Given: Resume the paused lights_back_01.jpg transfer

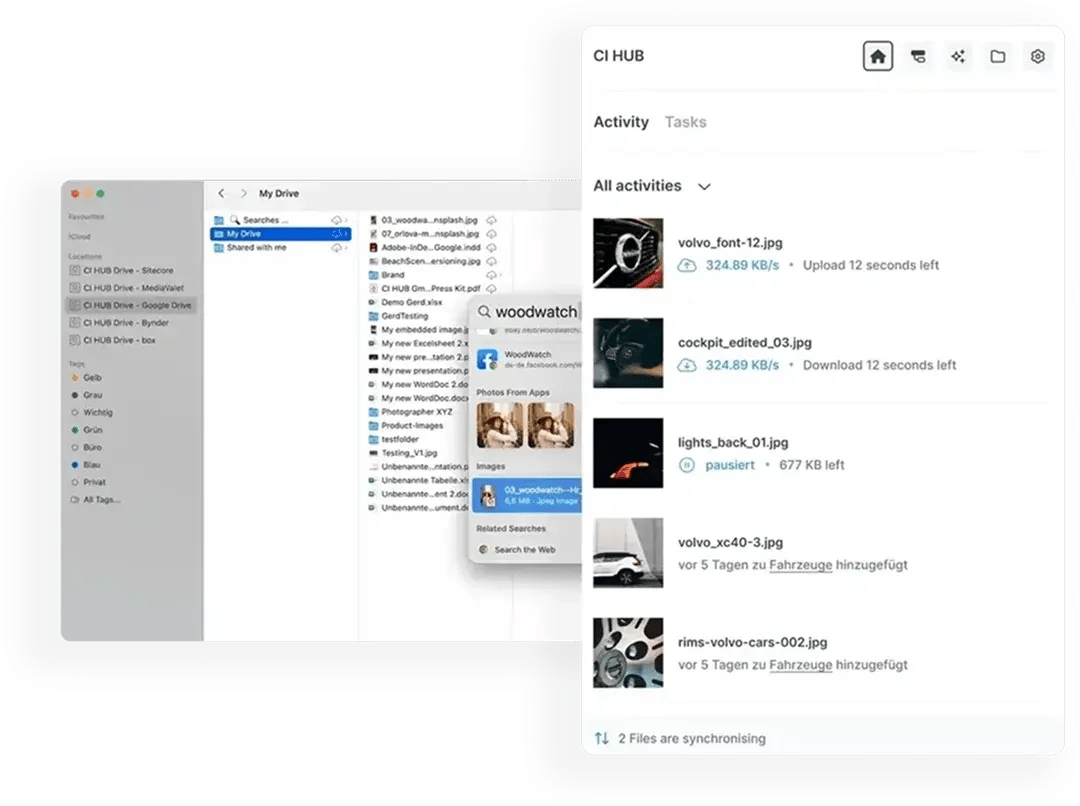Looking at the screenshot, I should [687, 465].
